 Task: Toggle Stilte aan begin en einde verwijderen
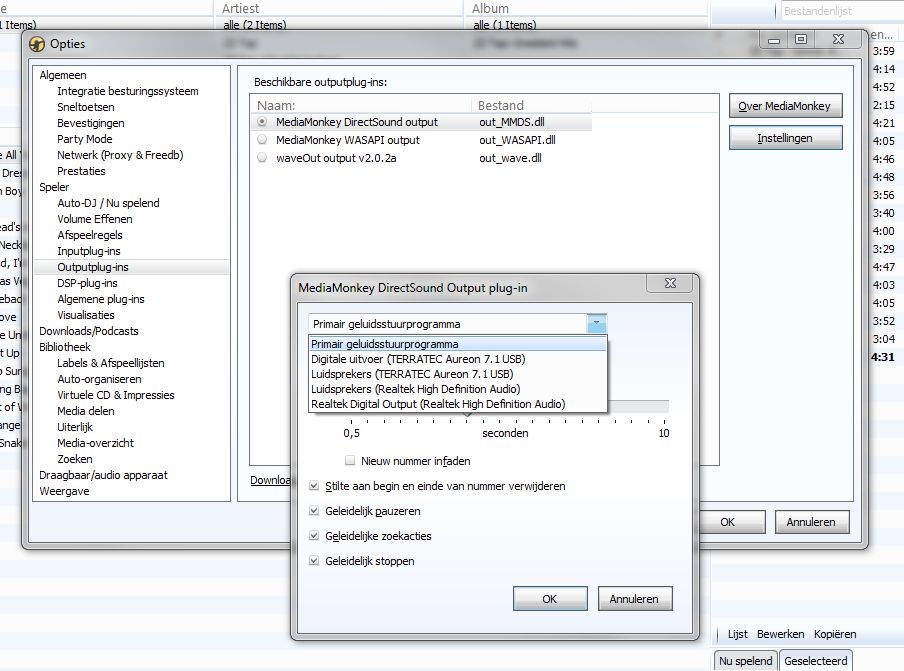point(314,486)
